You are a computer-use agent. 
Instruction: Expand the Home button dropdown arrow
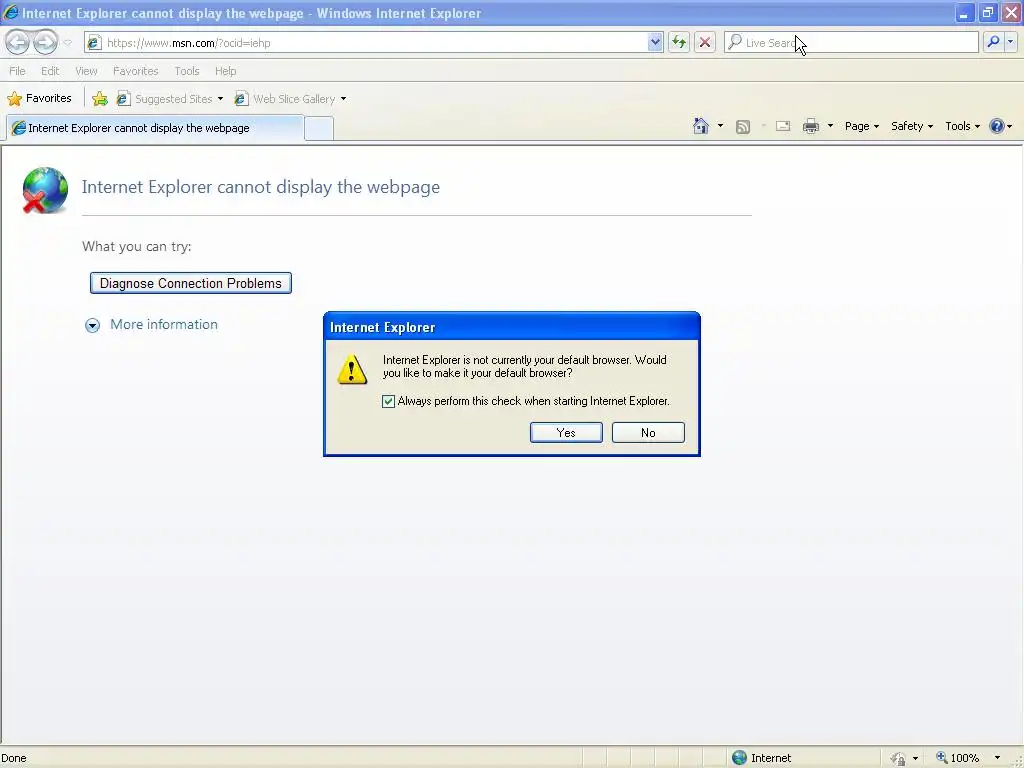click(720, 126)
